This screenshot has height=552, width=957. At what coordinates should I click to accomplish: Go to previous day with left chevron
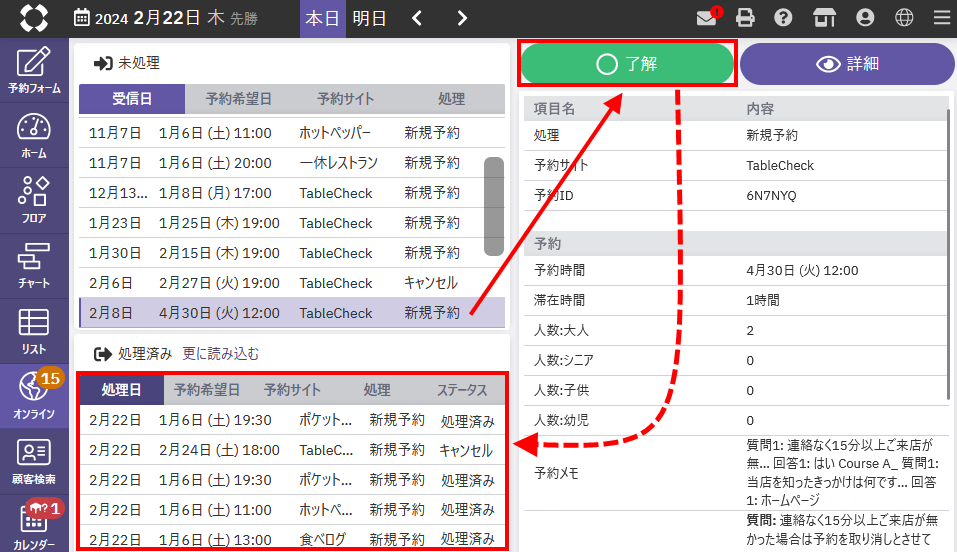click(417, 18)
